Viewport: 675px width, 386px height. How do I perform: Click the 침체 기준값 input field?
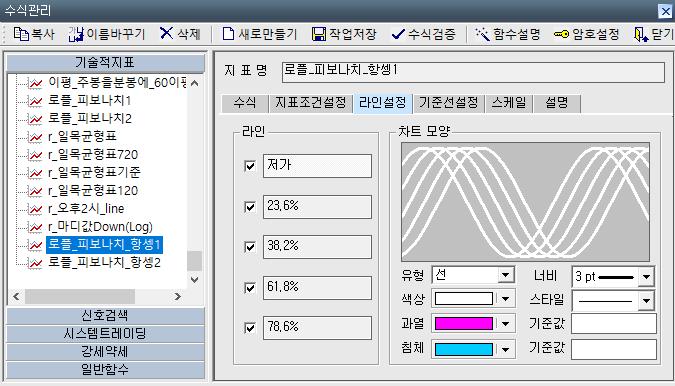point(614,349)
